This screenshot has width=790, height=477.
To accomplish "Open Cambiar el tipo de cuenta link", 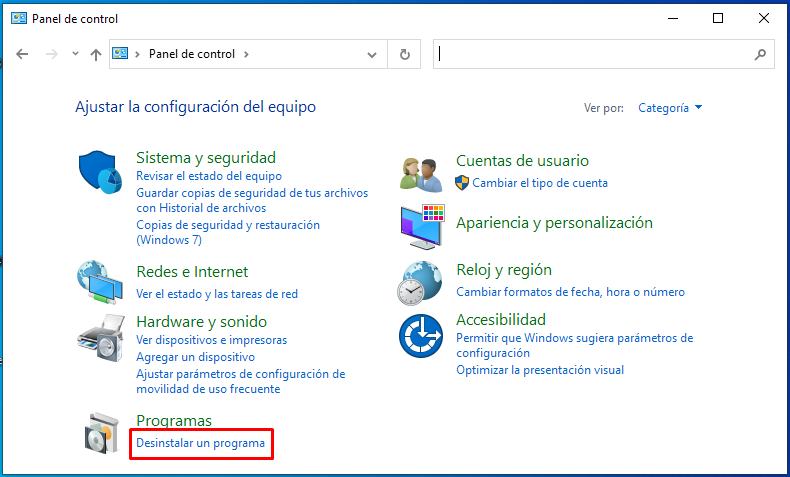I will point(539,183).
